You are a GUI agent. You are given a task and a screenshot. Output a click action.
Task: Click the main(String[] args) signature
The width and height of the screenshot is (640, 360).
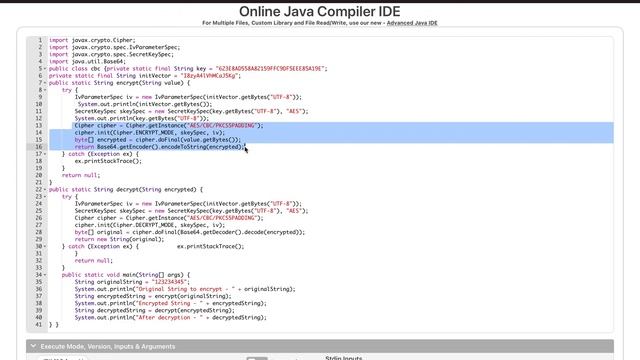[126, 275]
